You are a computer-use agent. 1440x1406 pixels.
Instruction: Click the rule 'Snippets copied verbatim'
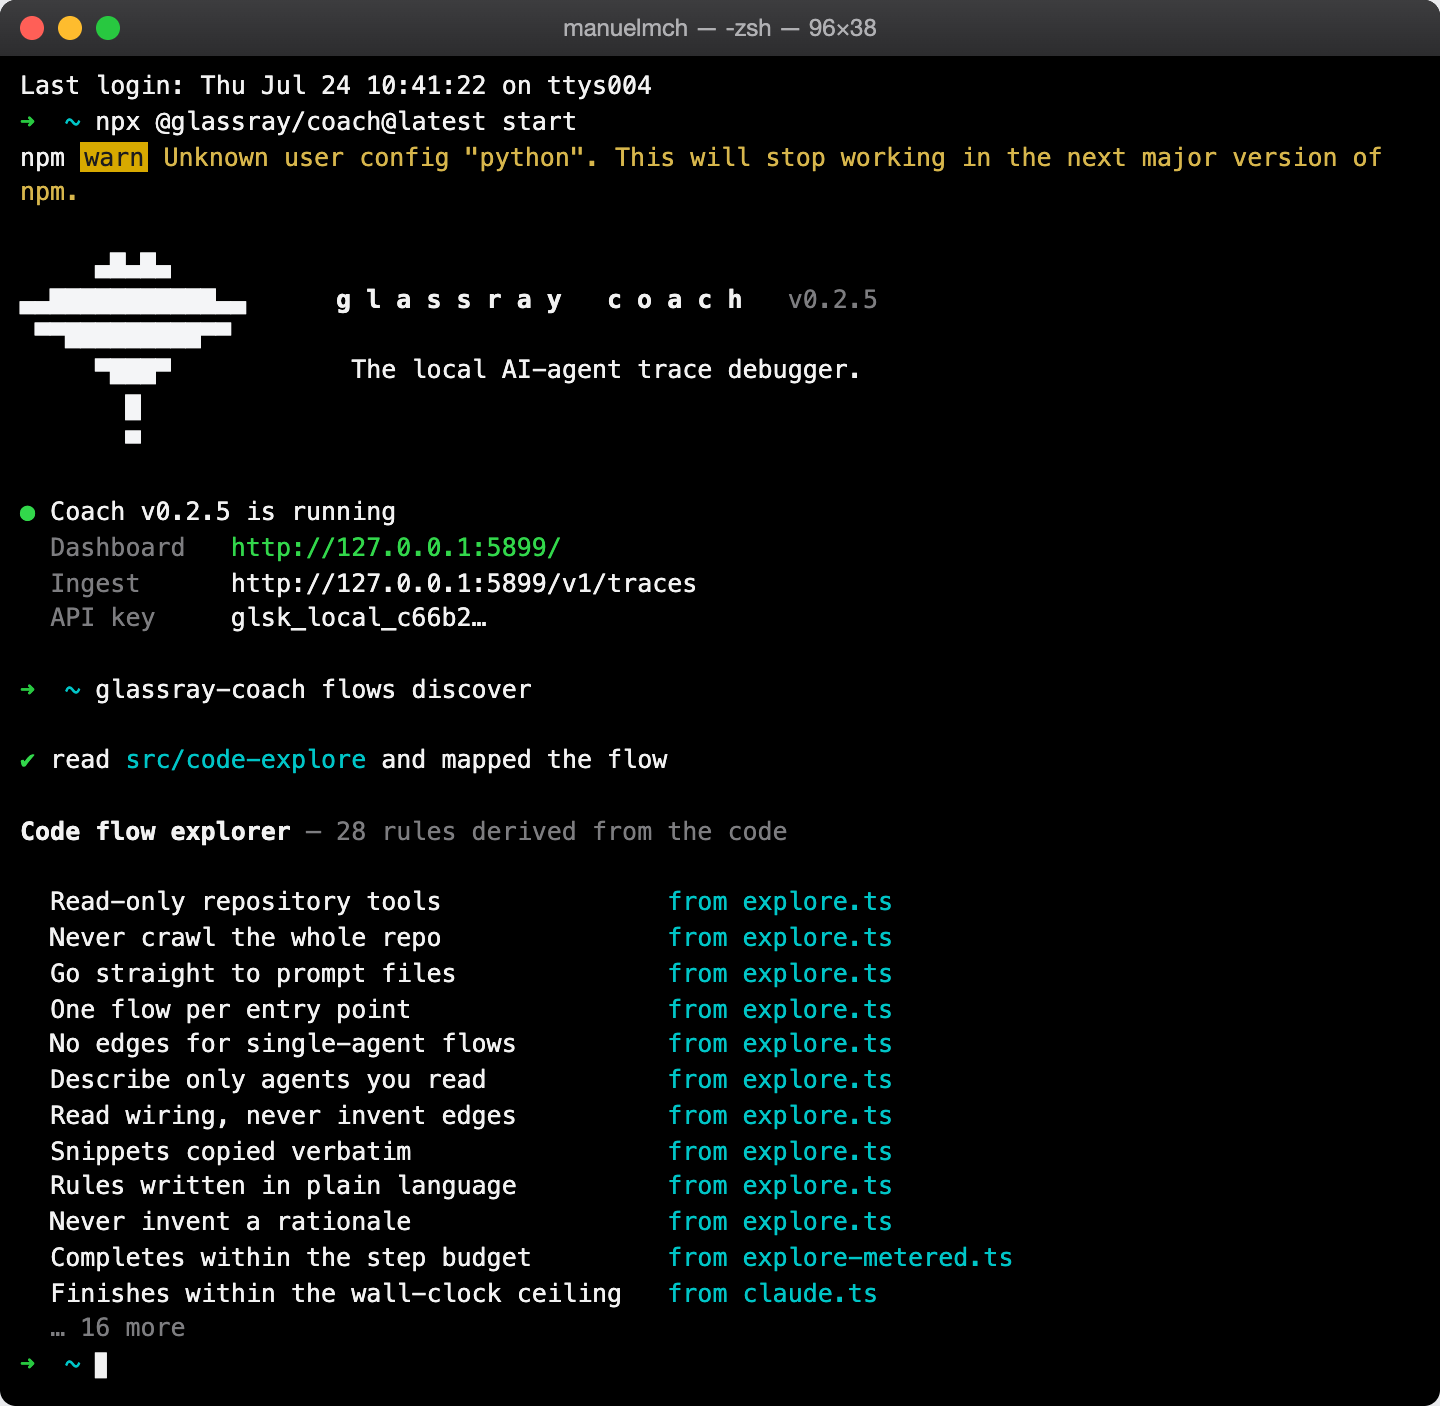(230, 1151)
